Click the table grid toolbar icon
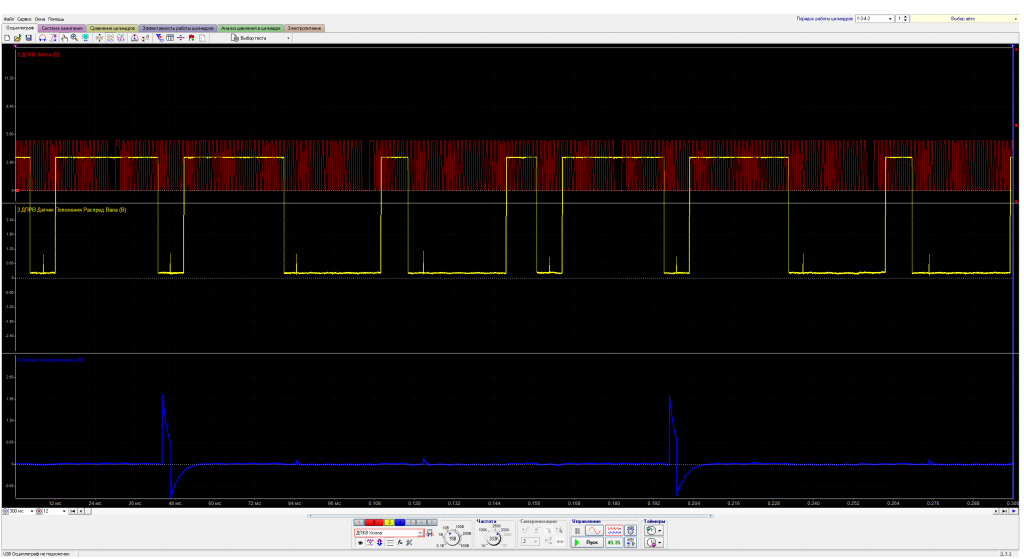 [x=170, y=38]
